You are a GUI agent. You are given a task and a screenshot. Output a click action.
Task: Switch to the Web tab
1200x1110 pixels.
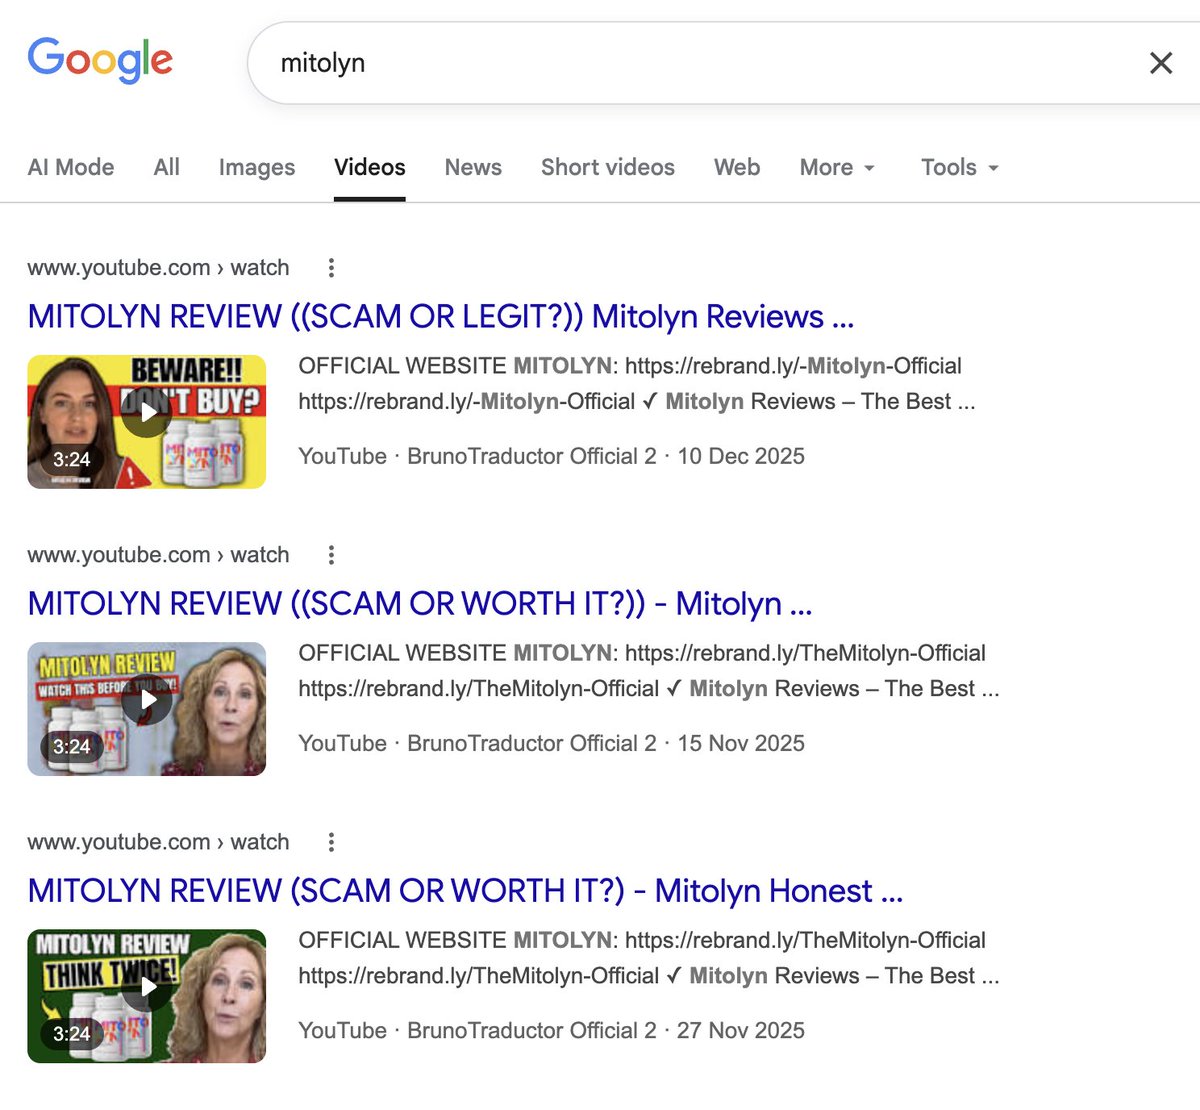click(x=737, y=167)
